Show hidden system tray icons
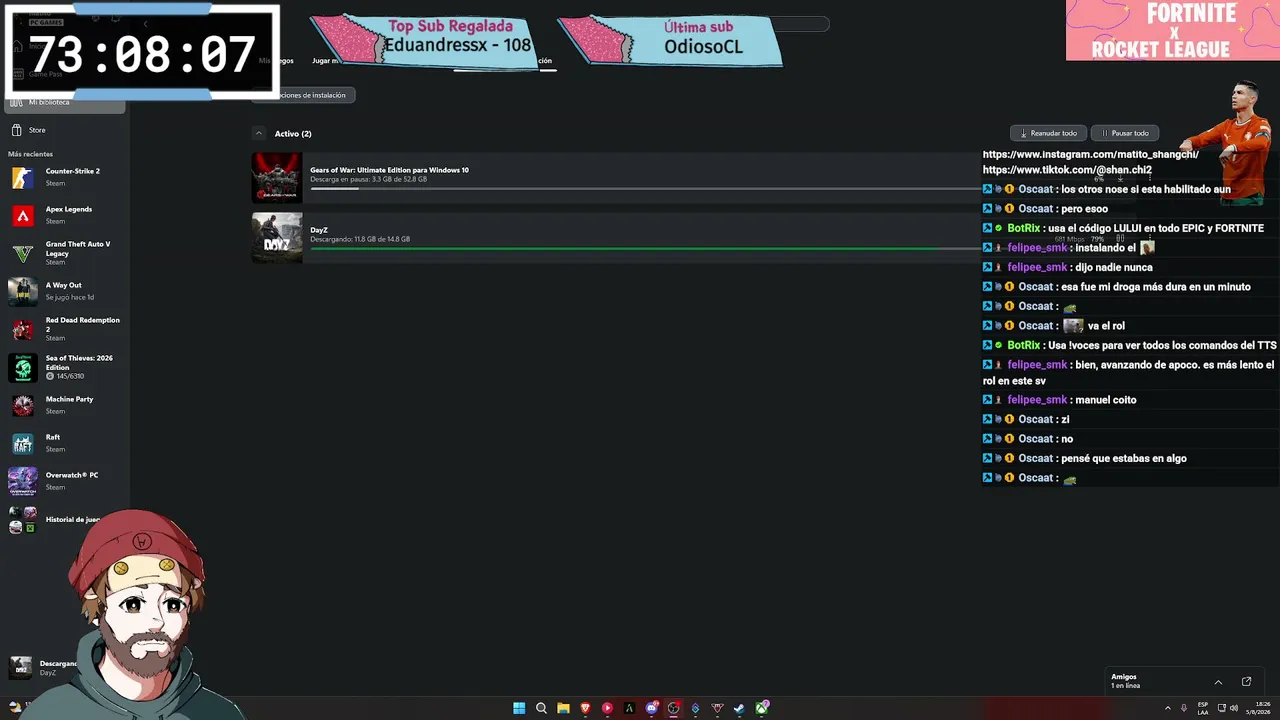Image resolution: width=1280 pixels, height=720 pixels. 1167,708
